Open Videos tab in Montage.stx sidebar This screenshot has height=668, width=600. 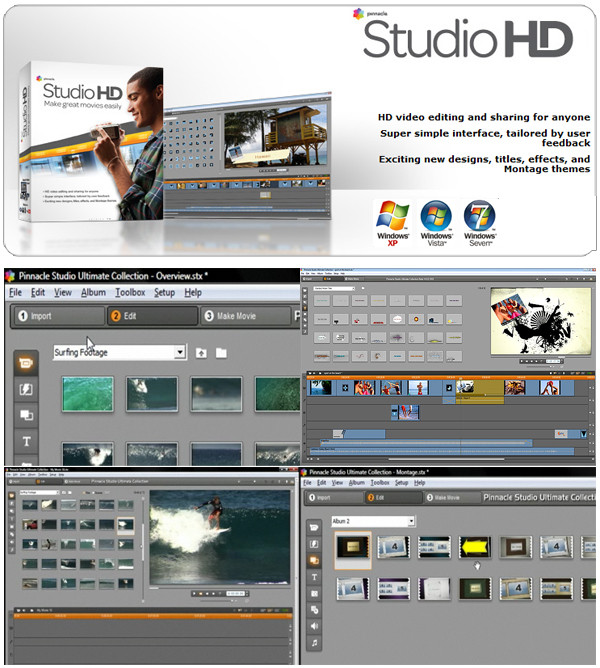pos(314,527)
